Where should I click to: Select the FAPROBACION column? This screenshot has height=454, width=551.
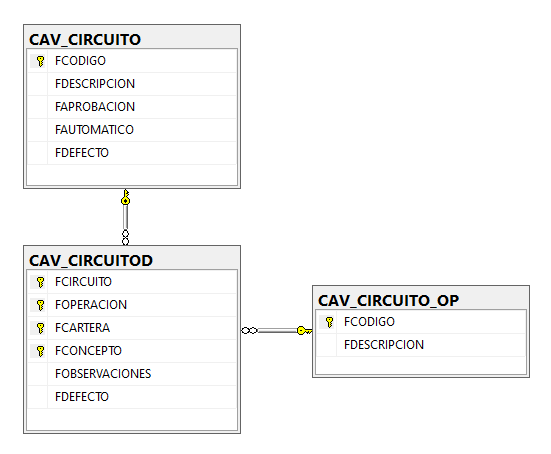[132, 107]
